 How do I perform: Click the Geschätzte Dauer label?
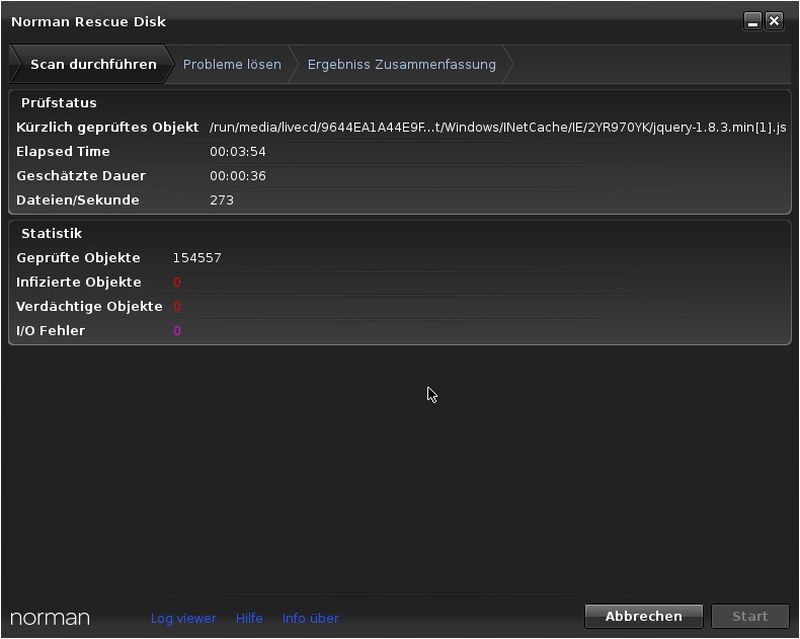point(81,176)
